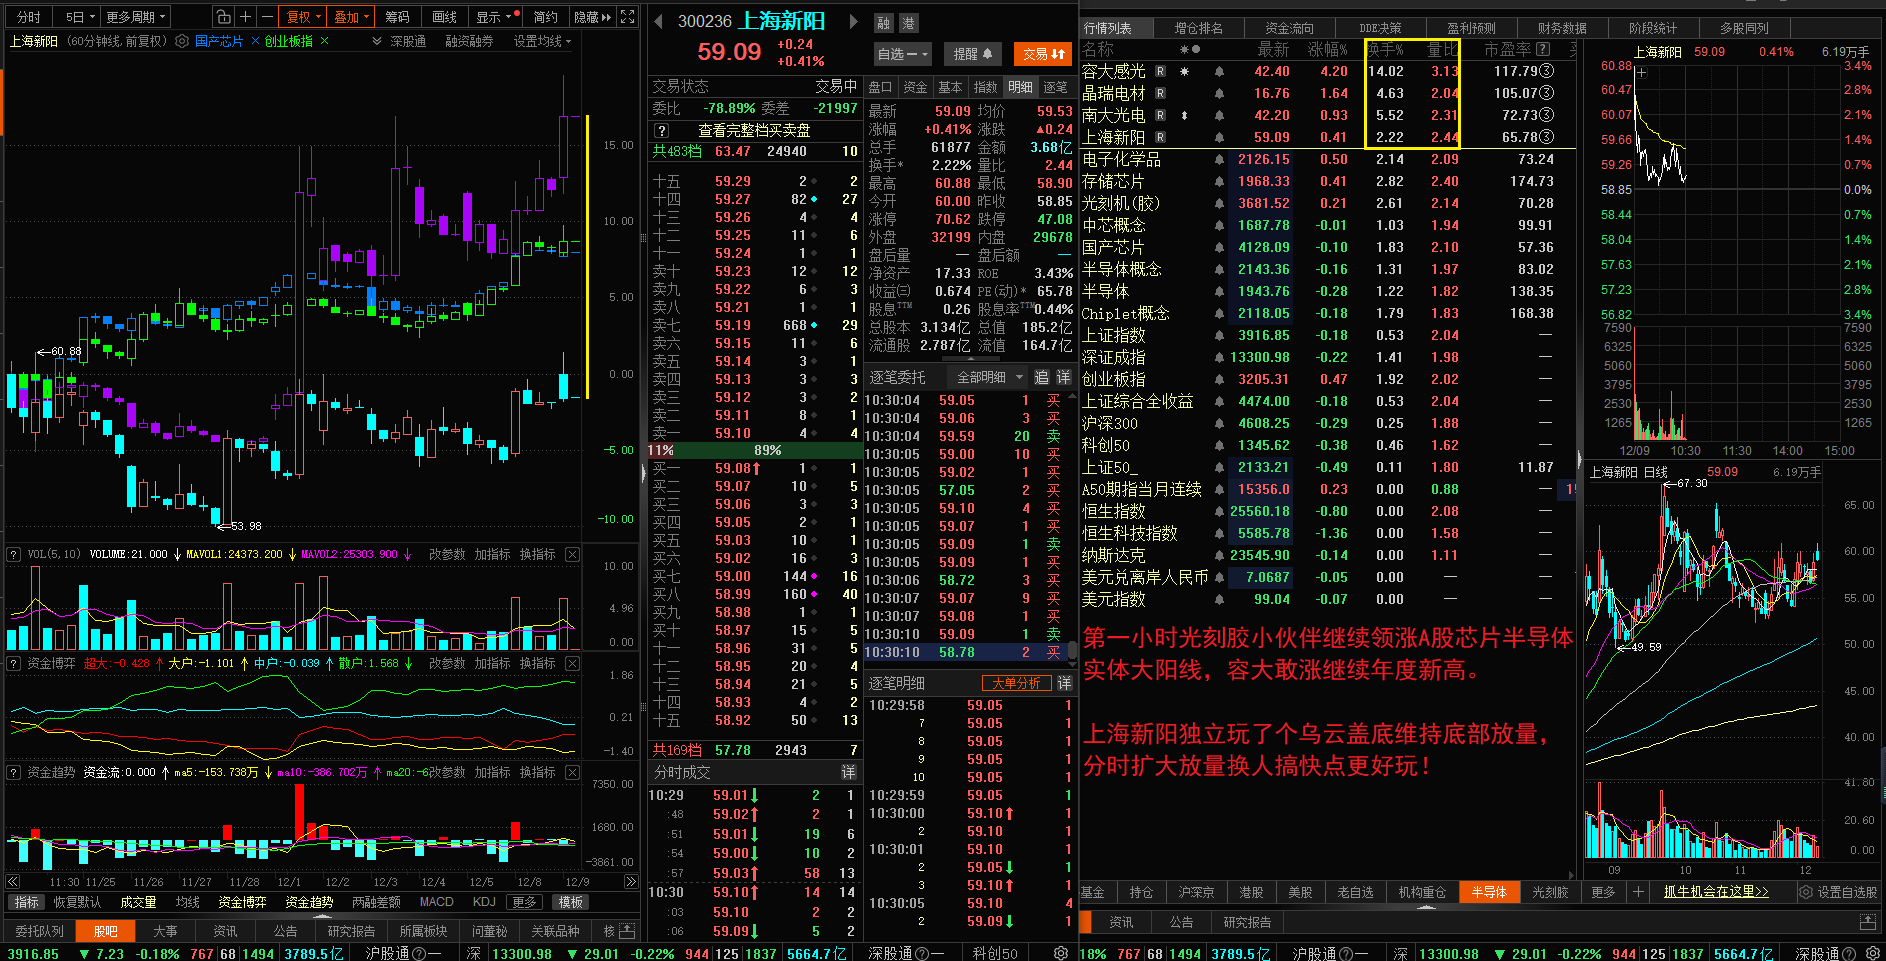This screenshot has width=1886, height=961.
Task: Toggle MACD indicator
Action: tap(436, 902)
